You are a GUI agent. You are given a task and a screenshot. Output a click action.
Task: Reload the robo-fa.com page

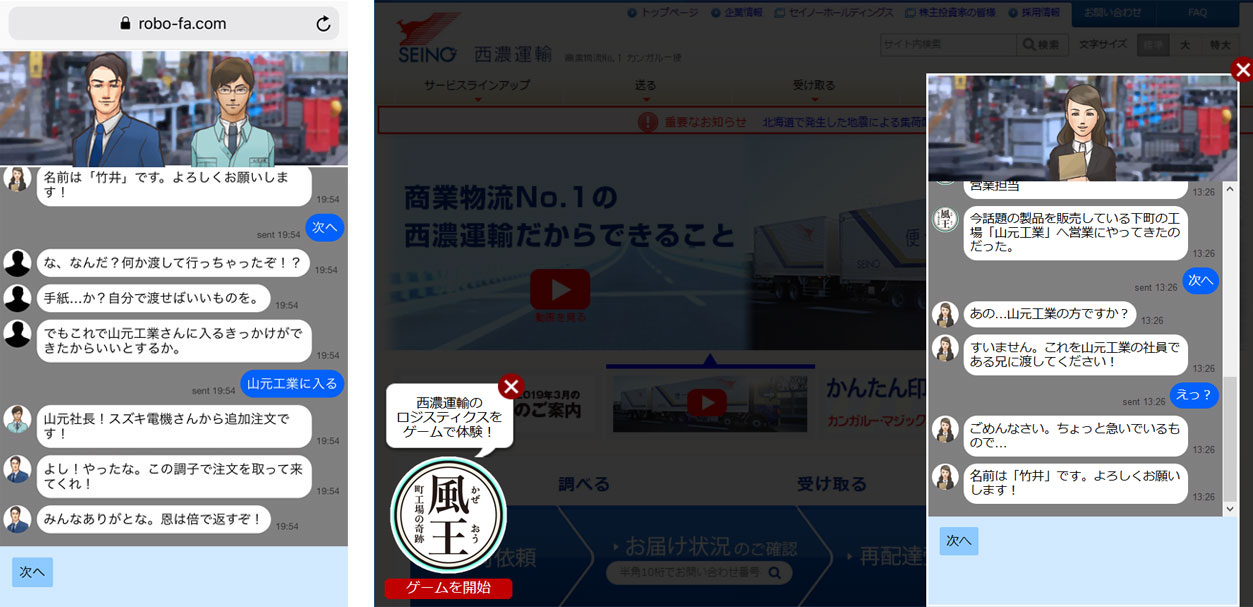point(323,23)
